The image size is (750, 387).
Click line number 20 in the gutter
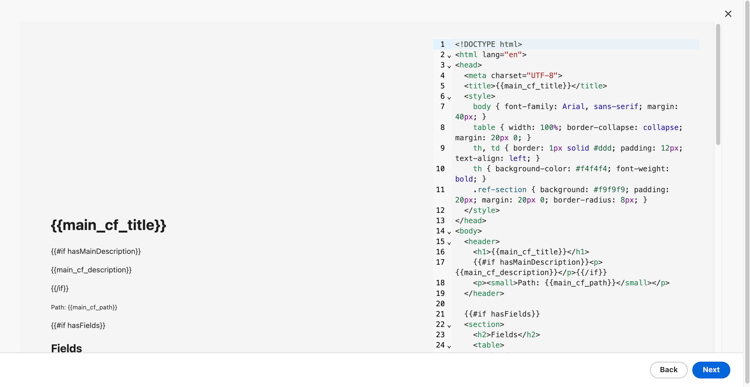point(440,304)
